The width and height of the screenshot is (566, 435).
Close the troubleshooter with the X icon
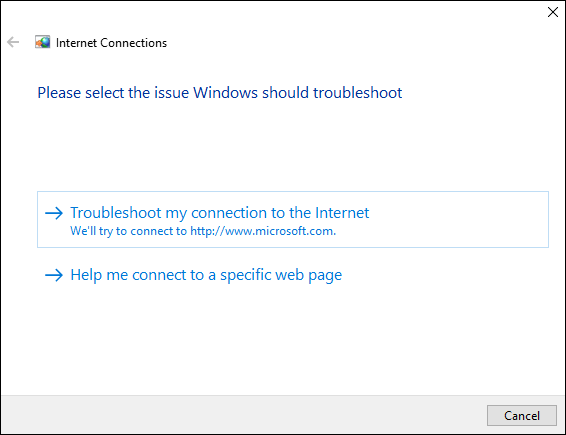(553, 12)
